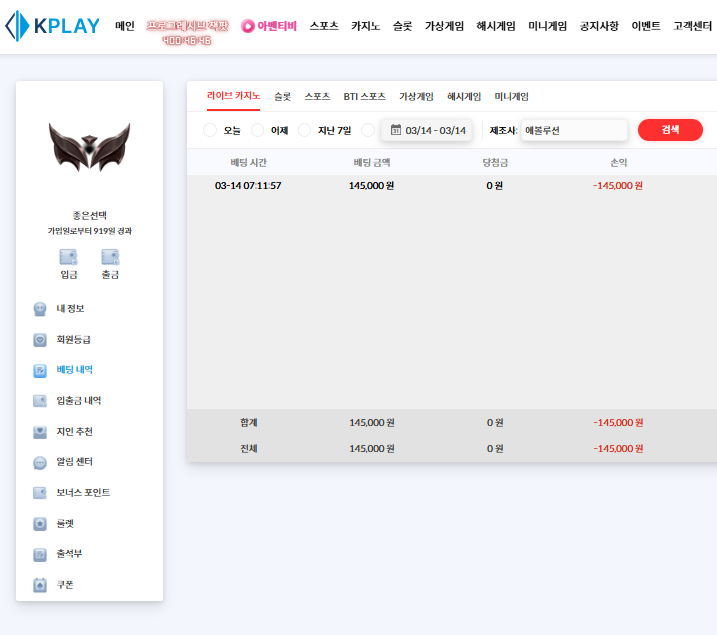Image resolution: width=717 pixels, height=635 pixels.
Task: Open the 제조사 provider dropdown
Action: [x=574, y=130]
